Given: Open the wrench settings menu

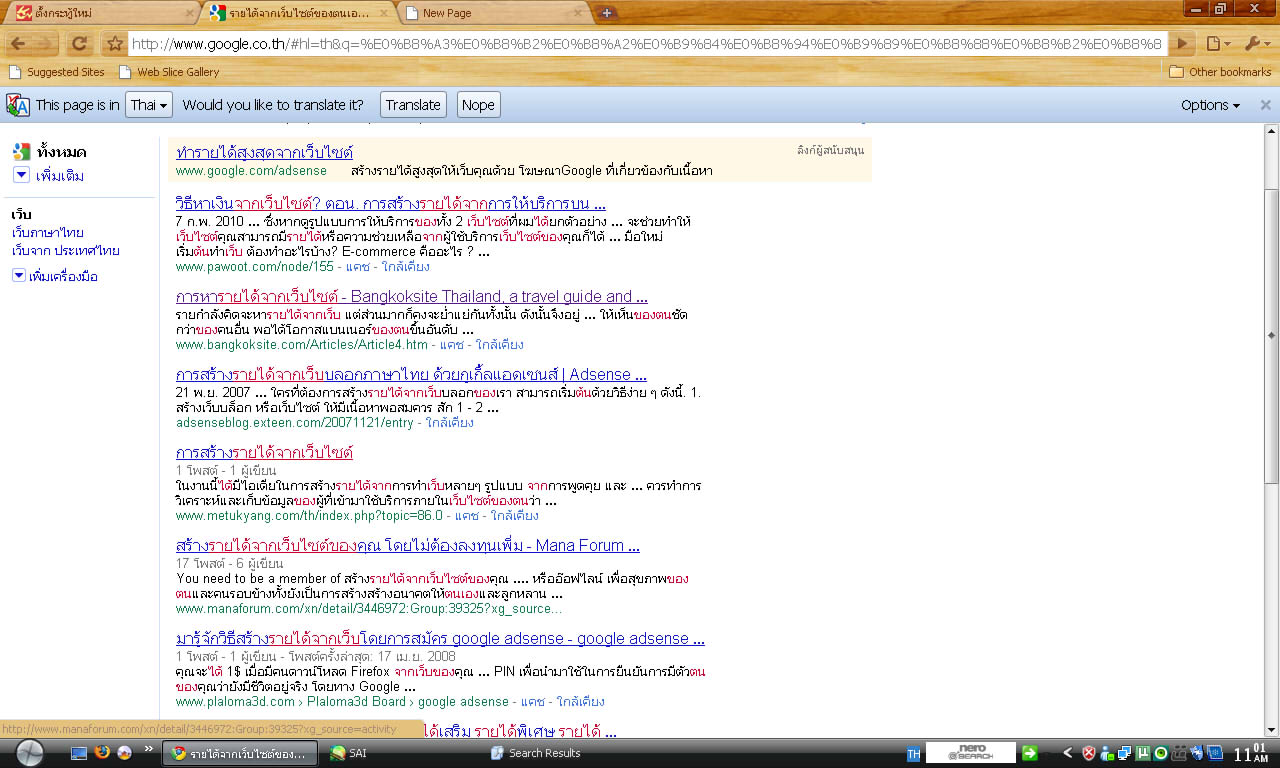Looking at the screenshot, I should tap(1256, 44).
